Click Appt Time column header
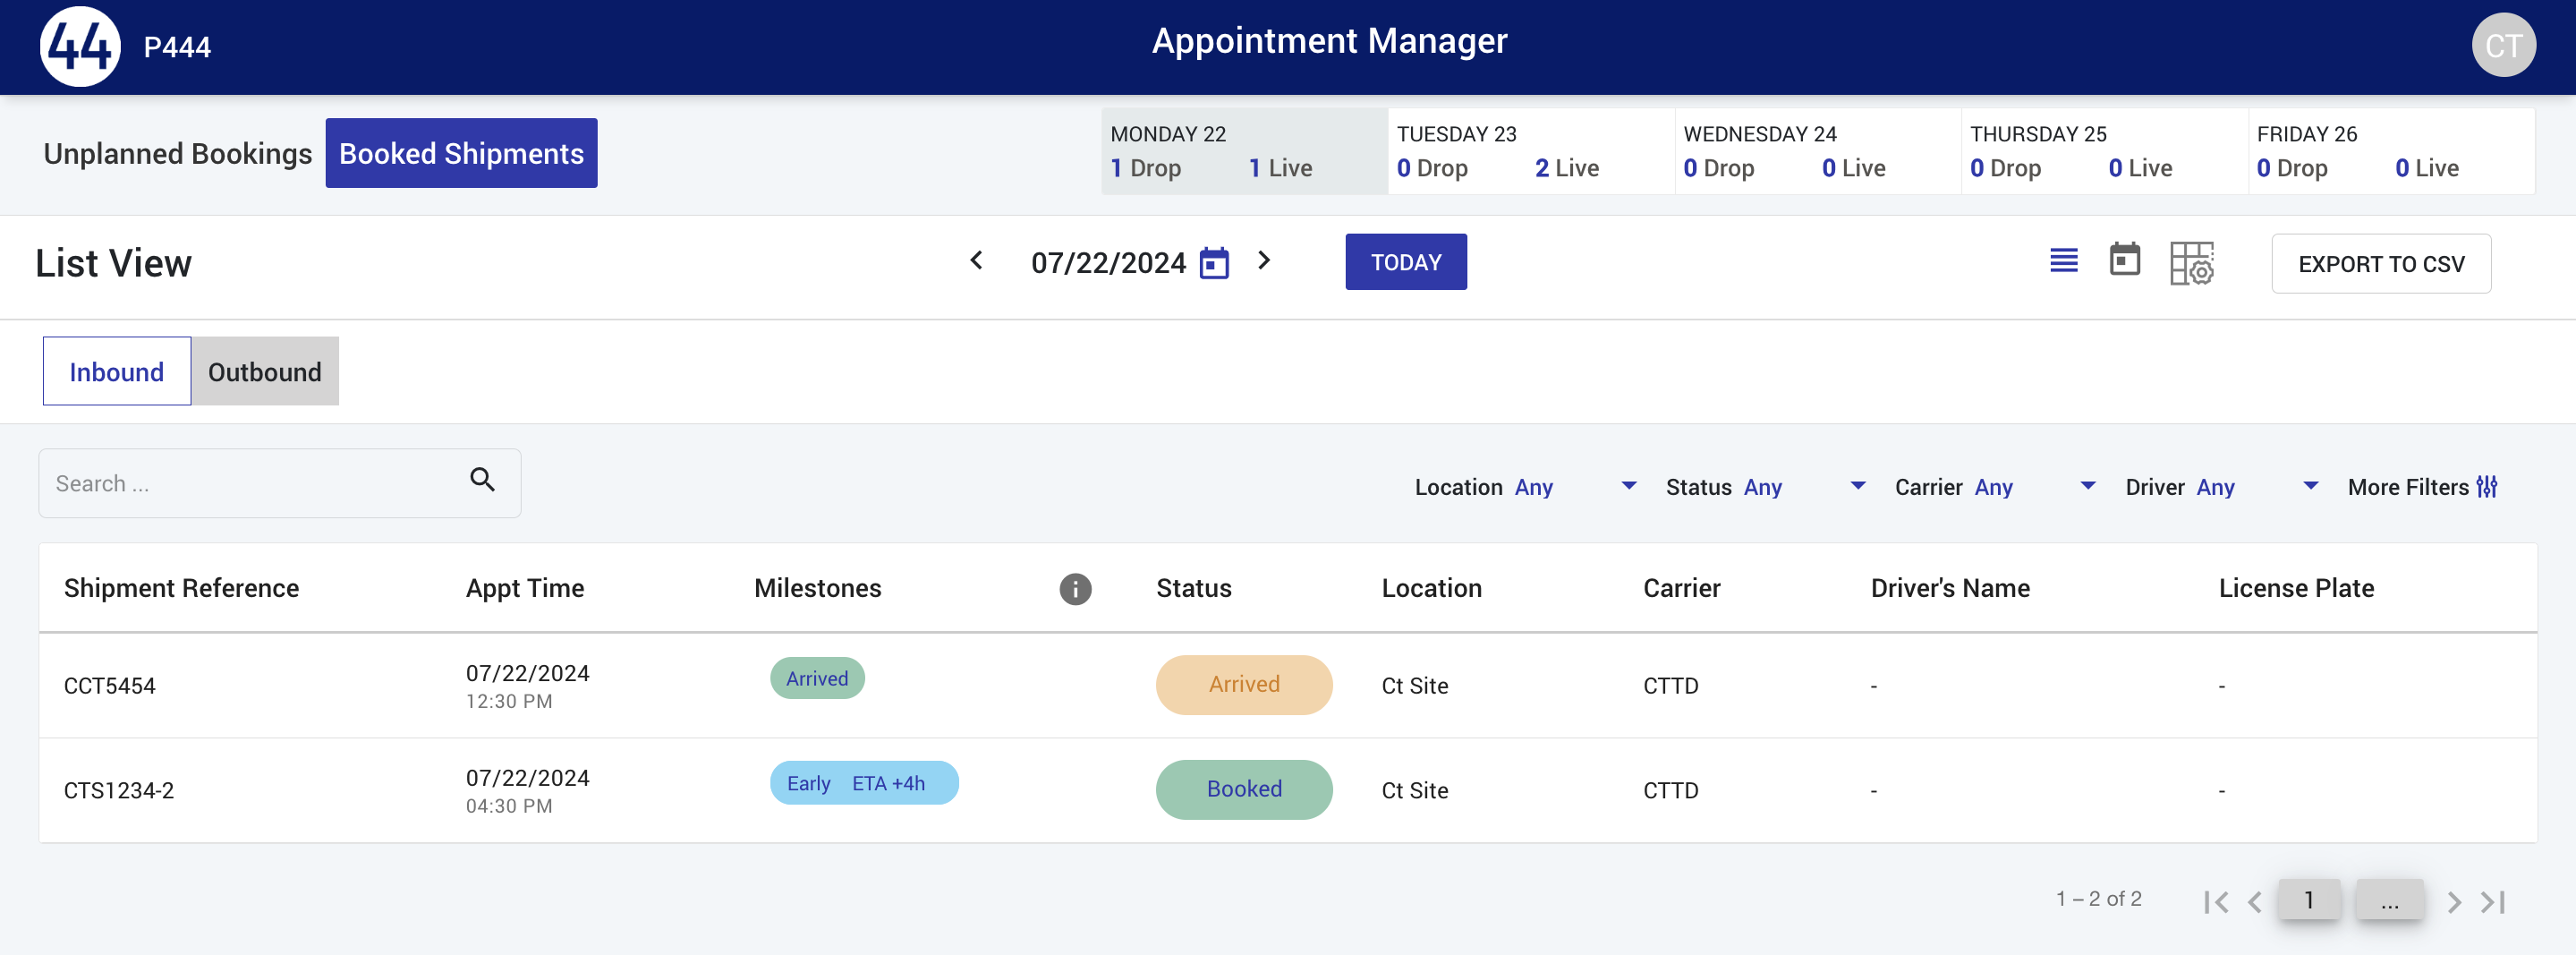 524,588
